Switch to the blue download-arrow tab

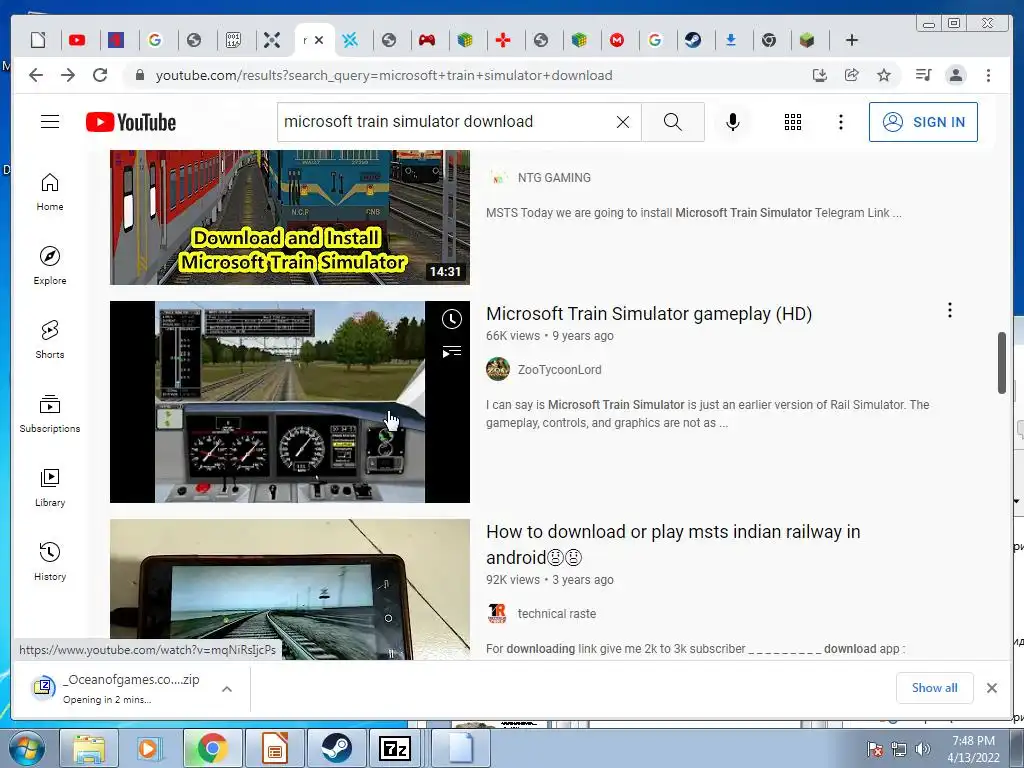pos(731,40)
